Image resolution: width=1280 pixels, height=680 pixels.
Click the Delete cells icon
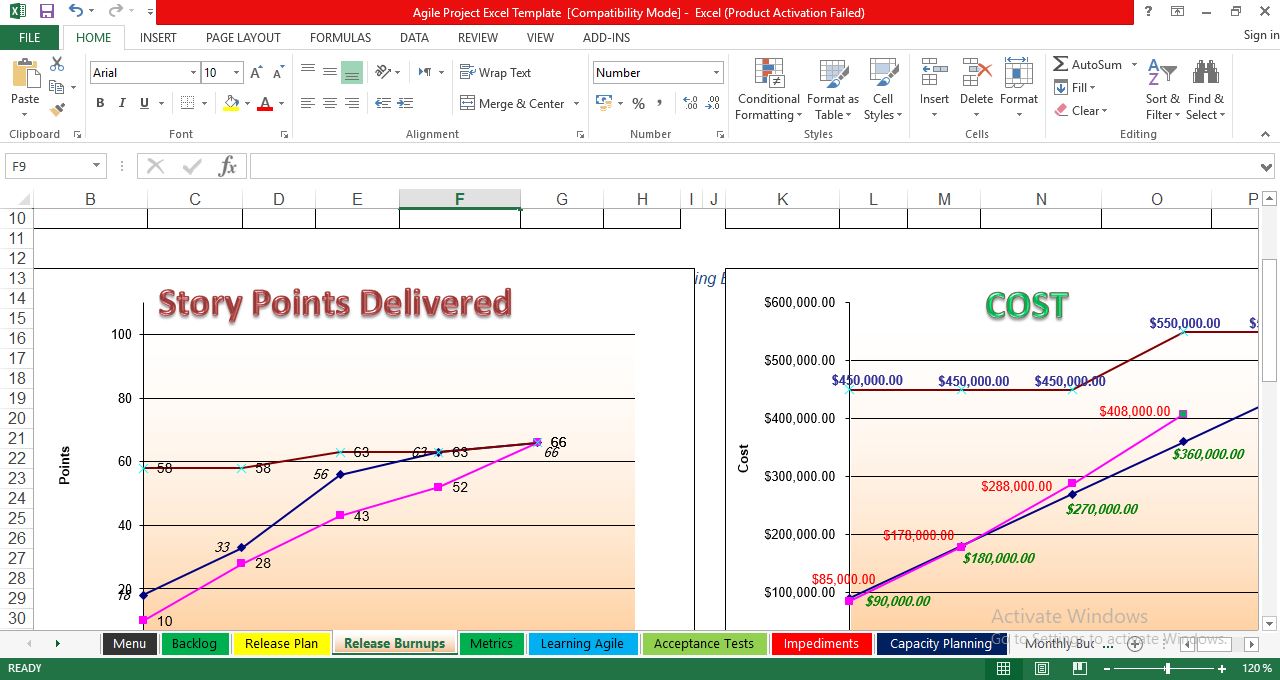coord(976,73)
